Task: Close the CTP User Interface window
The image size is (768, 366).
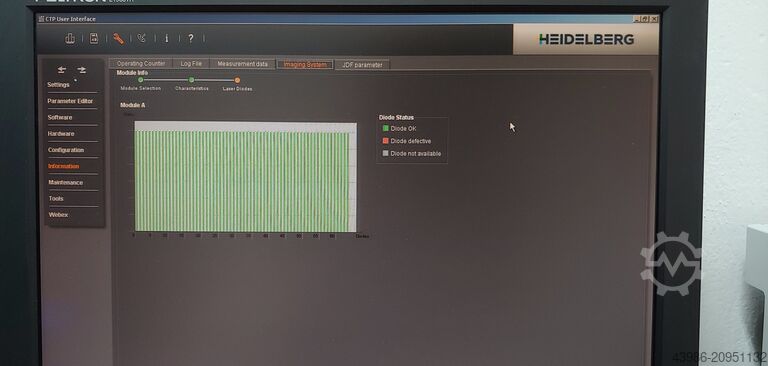Action: [655, 19]
